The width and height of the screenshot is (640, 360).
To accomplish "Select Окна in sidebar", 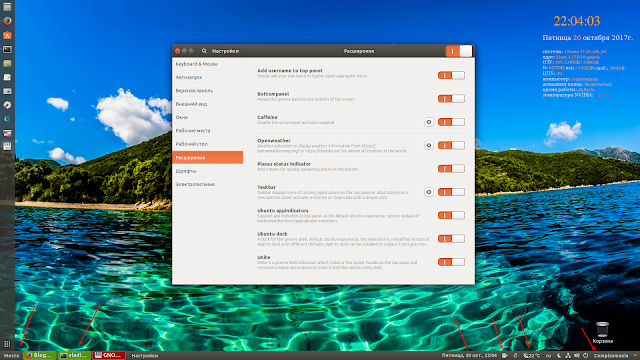I will click(x=208, y=117).
